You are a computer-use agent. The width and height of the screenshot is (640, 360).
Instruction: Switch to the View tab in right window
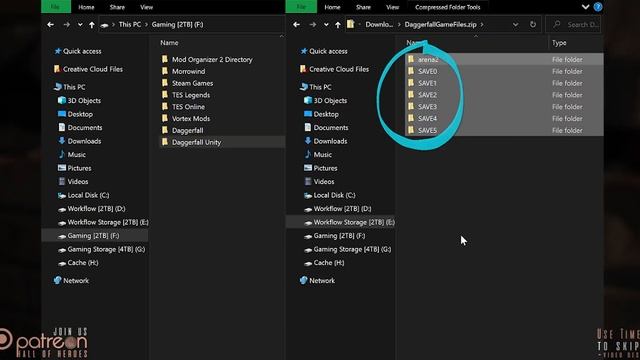(392, 7)
